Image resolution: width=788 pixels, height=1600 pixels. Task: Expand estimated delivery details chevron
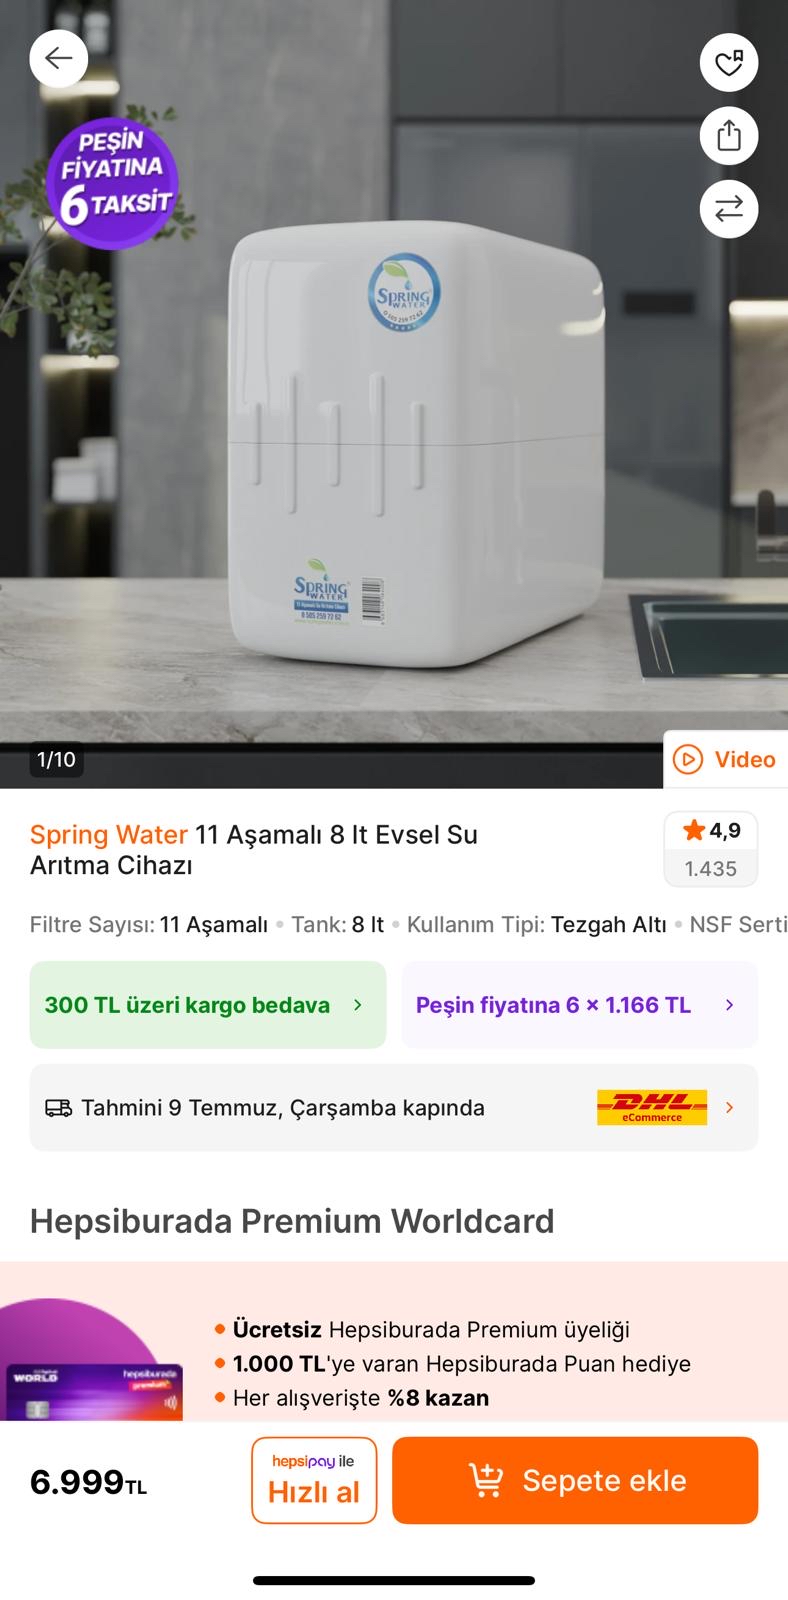(730, 1108)
